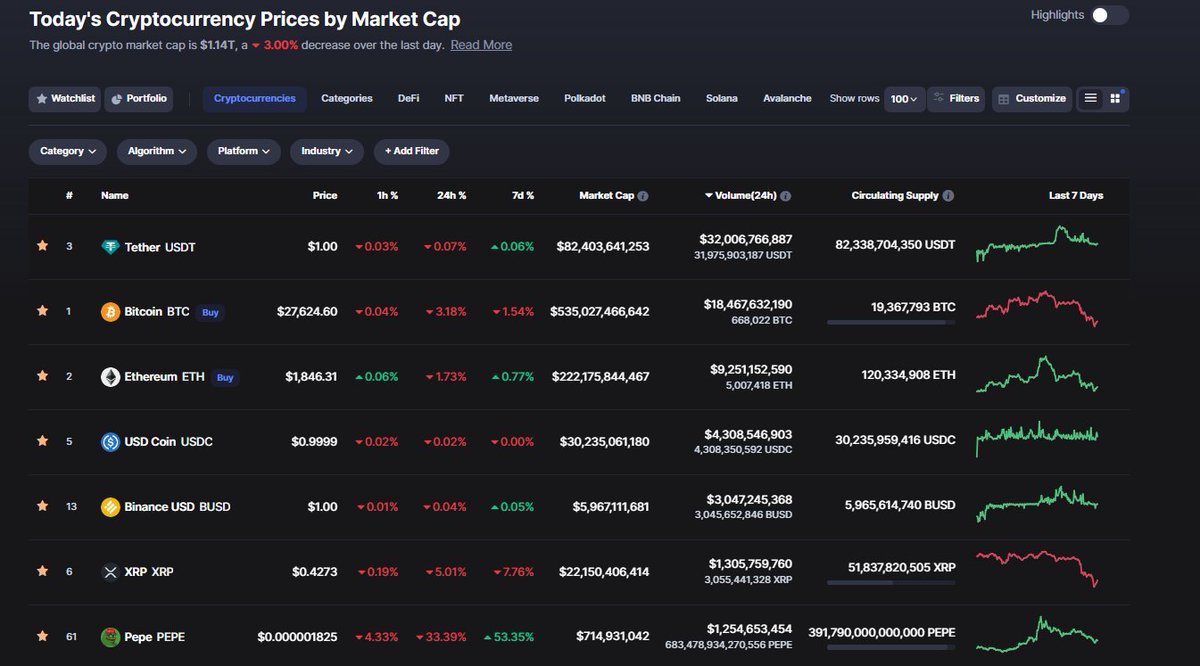Turn on the Highlights switch

1110,15
